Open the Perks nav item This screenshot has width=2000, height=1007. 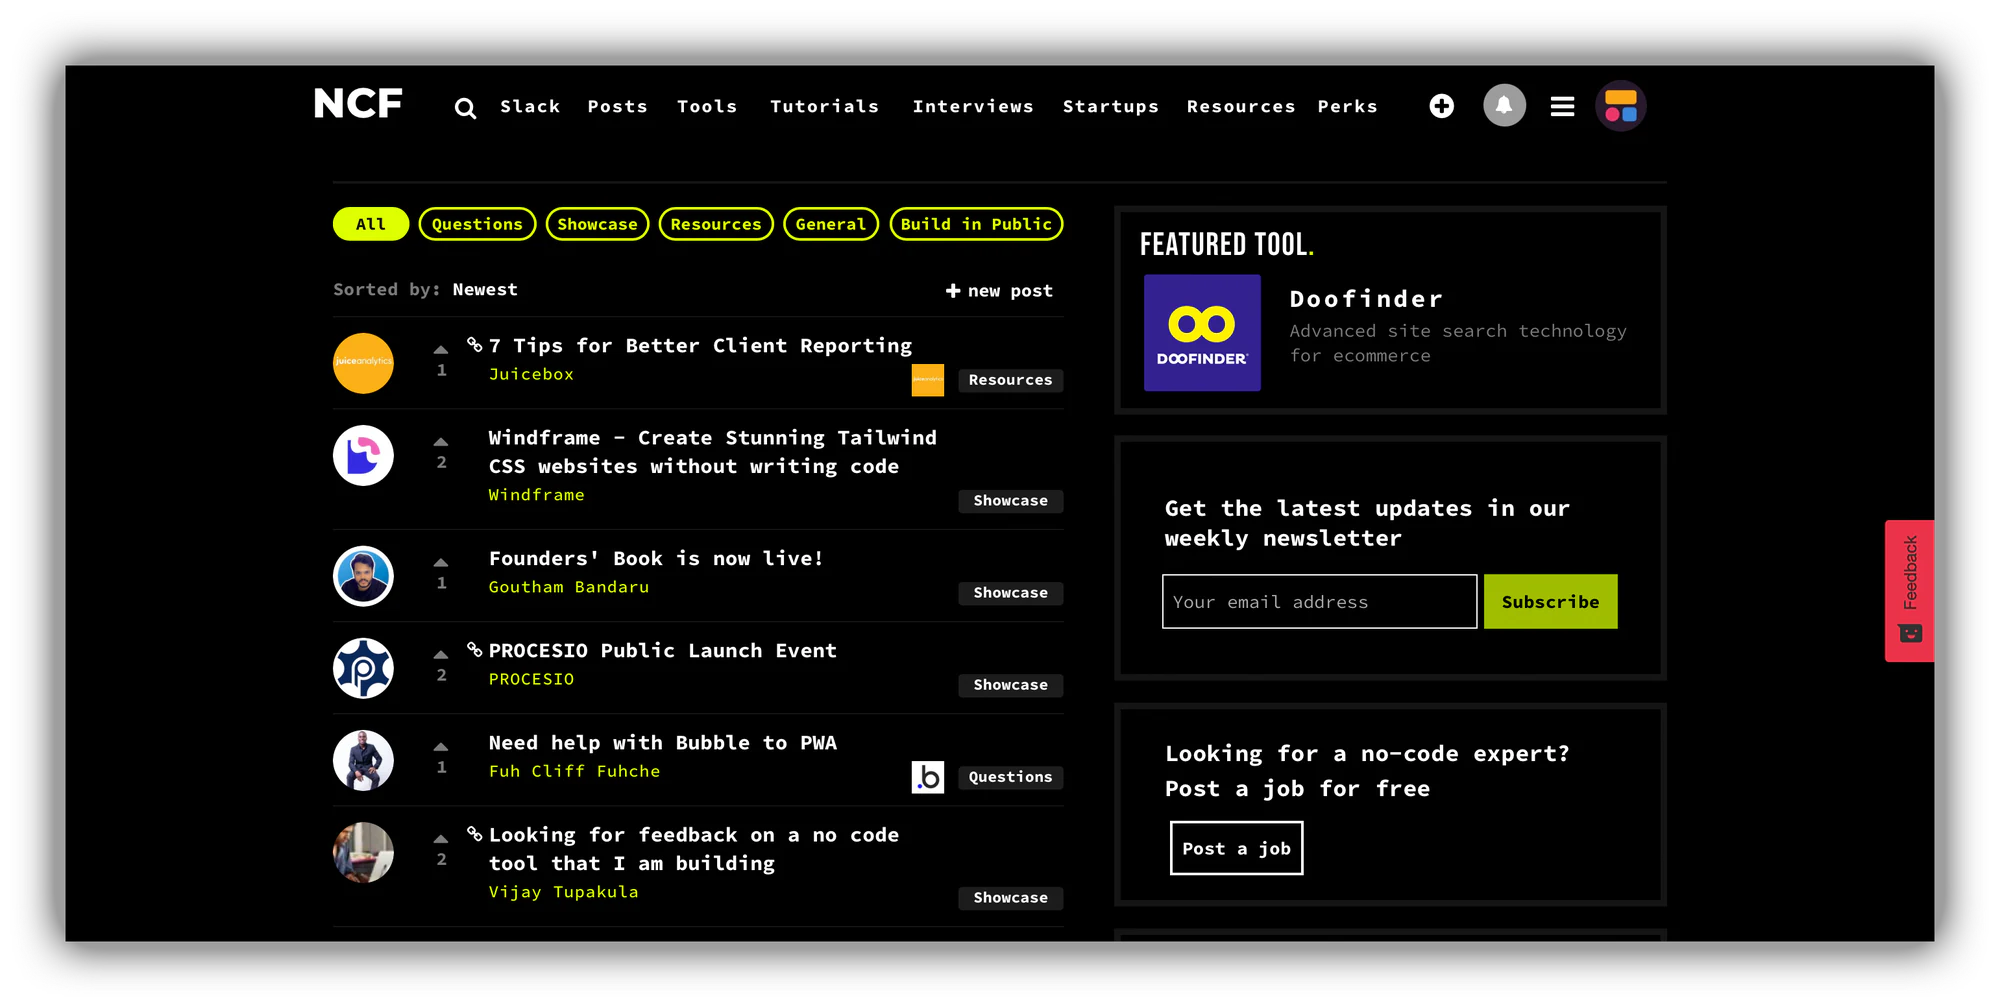point(1347,106)
